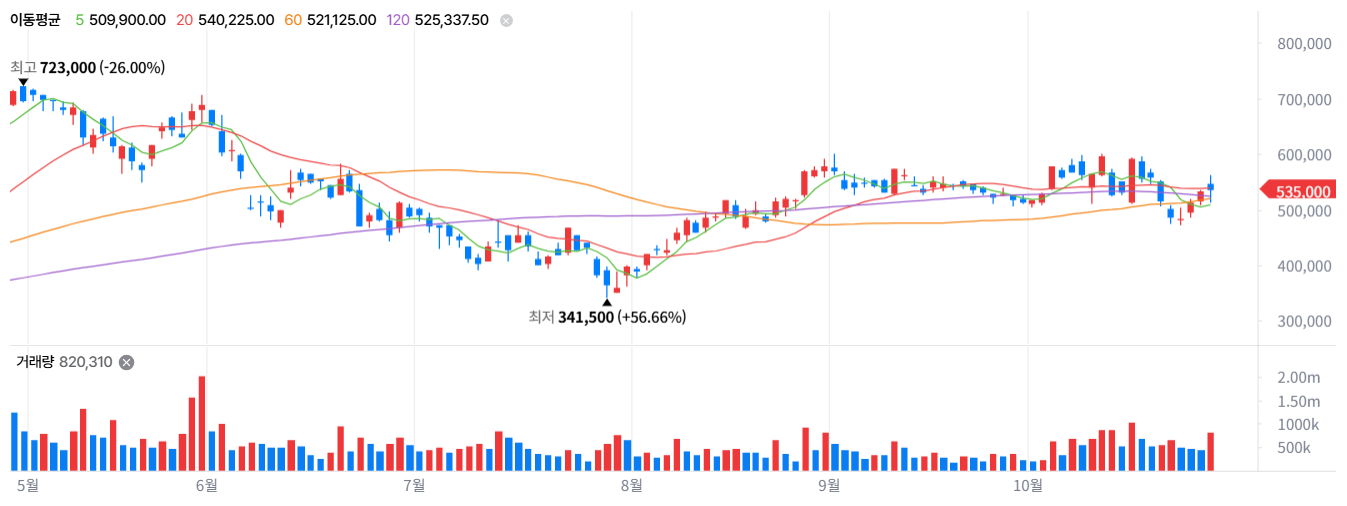Click the 300,000 price axis label
This screenshot has height=506, width=1347.
click(1304, 322)
